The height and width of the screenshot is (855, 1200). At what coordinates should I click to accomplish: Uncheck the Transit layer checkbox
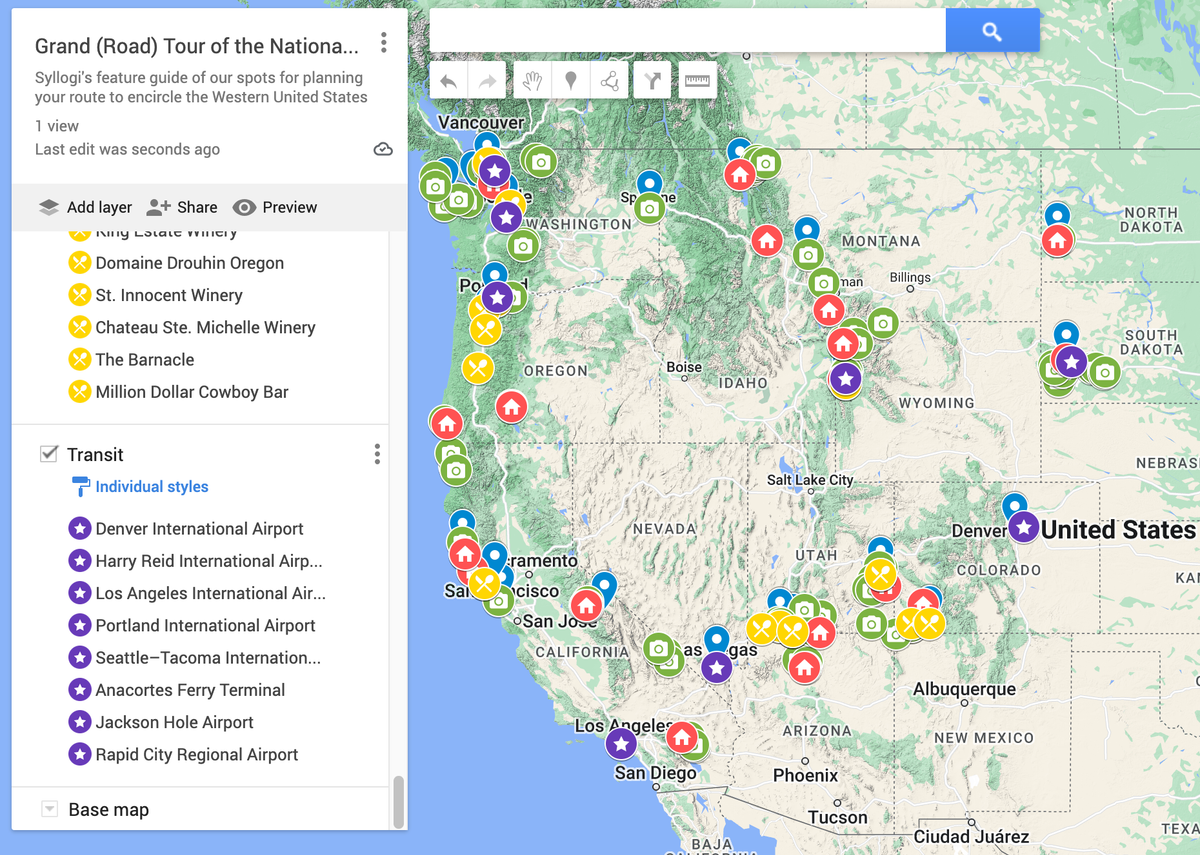click(48, 454)
